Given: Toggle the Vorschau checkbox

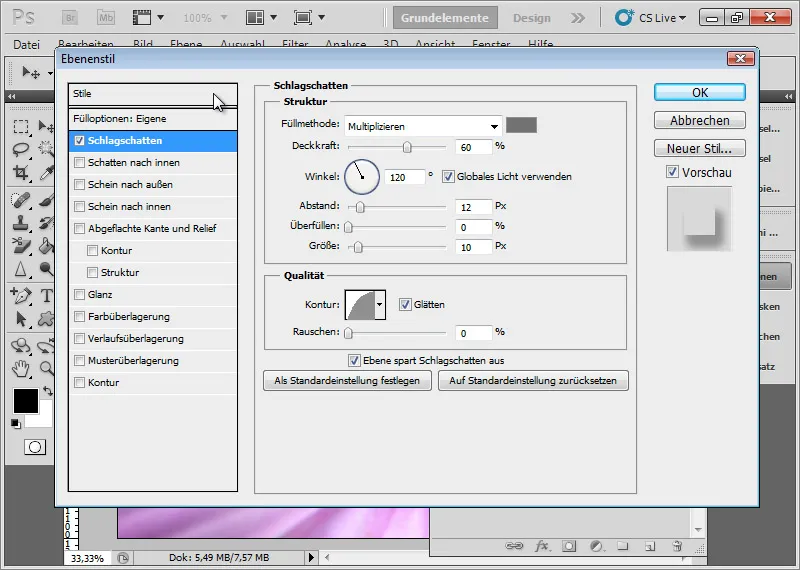Looking at the screenshot, I should tap(672, 172).
